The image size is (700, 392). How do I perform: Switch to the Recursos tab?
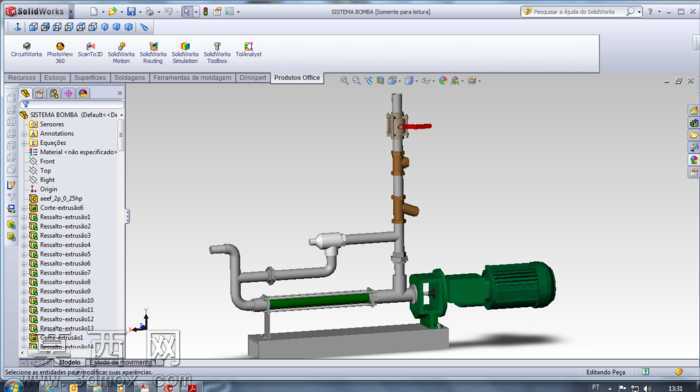pos(21,78)
